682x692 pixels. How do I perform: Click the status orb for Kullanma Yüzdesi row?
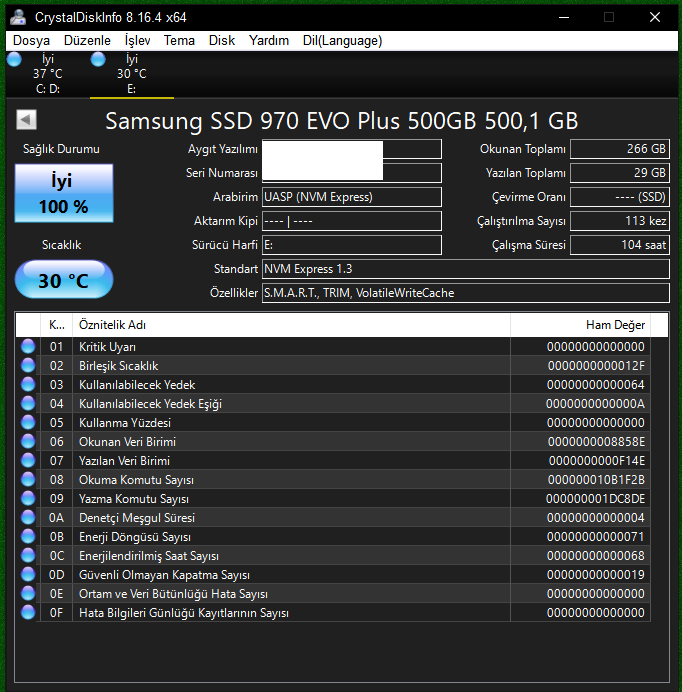pos(28,422)
